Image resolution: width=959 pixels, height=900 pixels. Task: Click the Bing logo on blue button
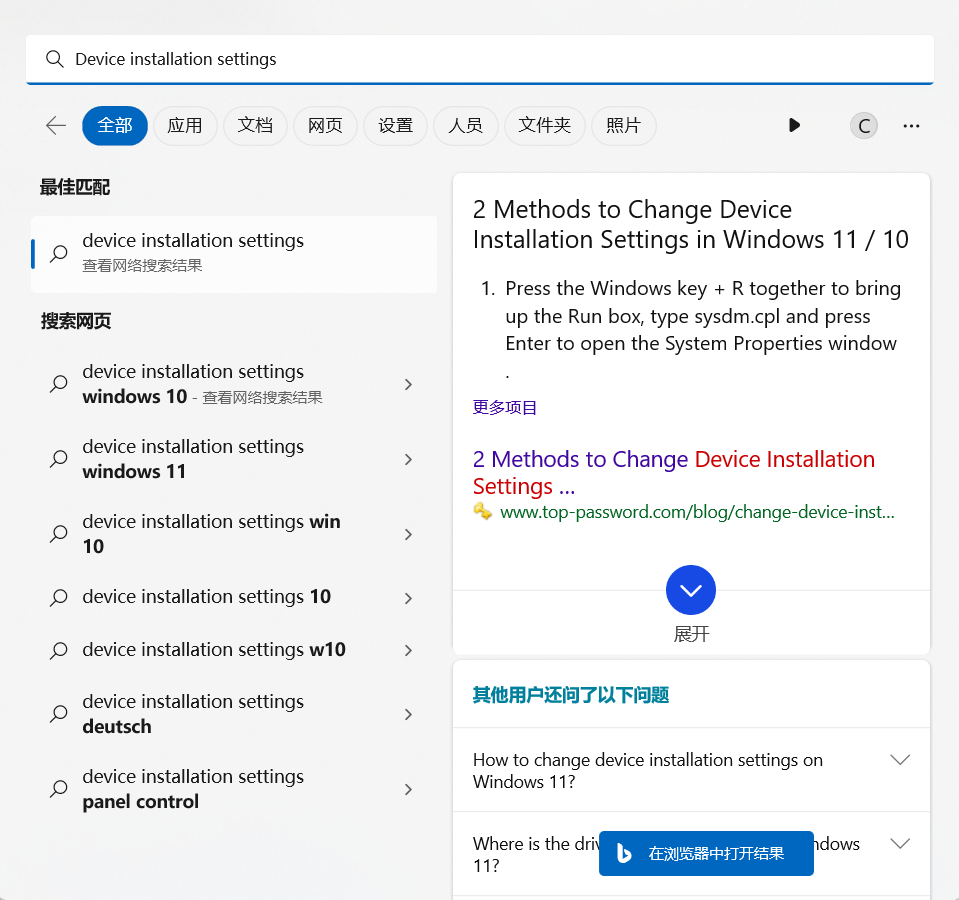[624, 853]
